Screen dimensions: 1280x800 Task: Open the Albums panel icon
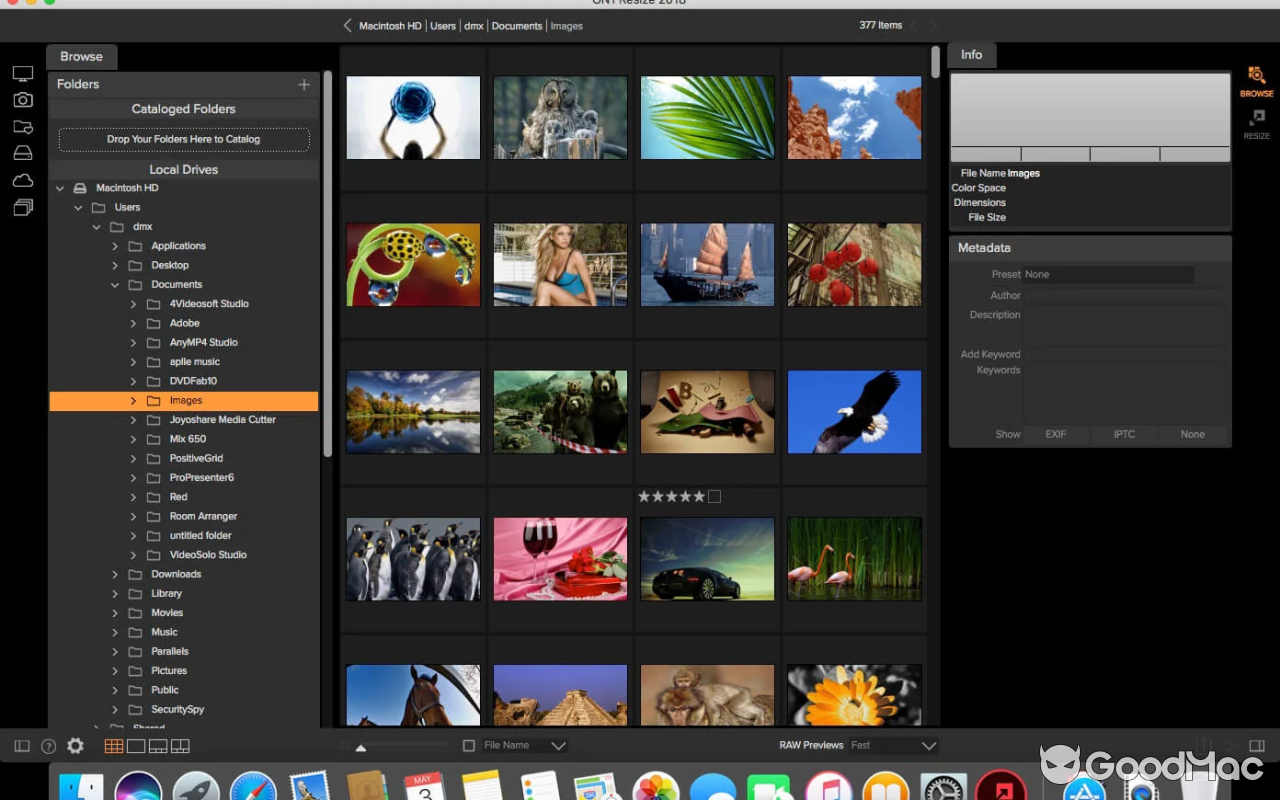21,207
